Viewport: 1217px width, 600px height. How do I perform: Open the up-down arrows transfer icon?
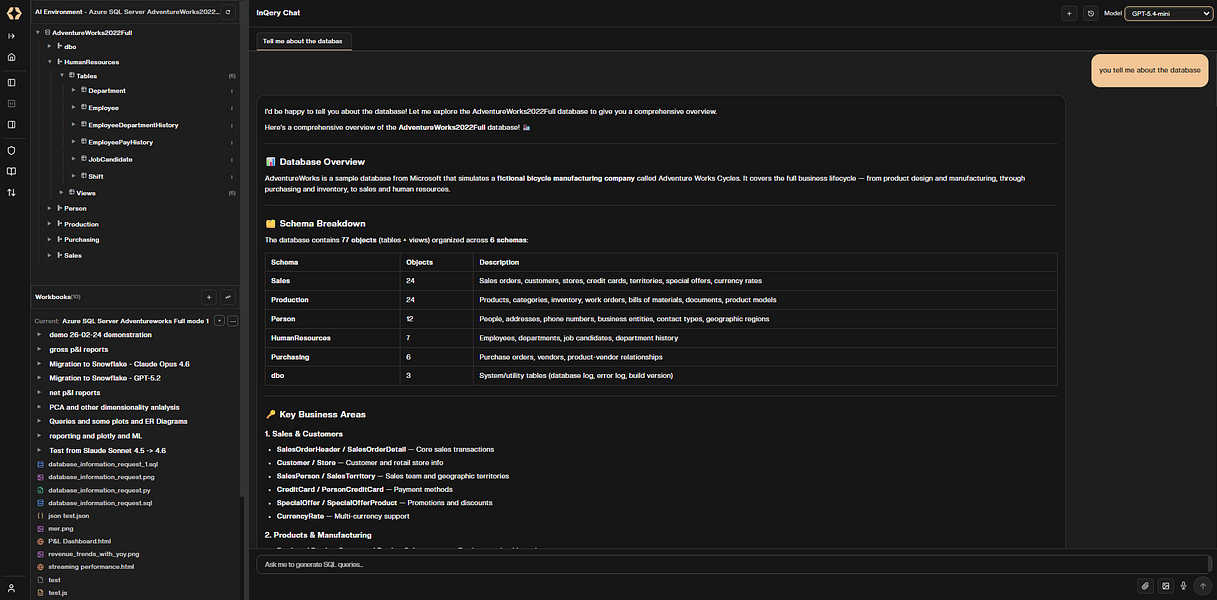[12, 192]
